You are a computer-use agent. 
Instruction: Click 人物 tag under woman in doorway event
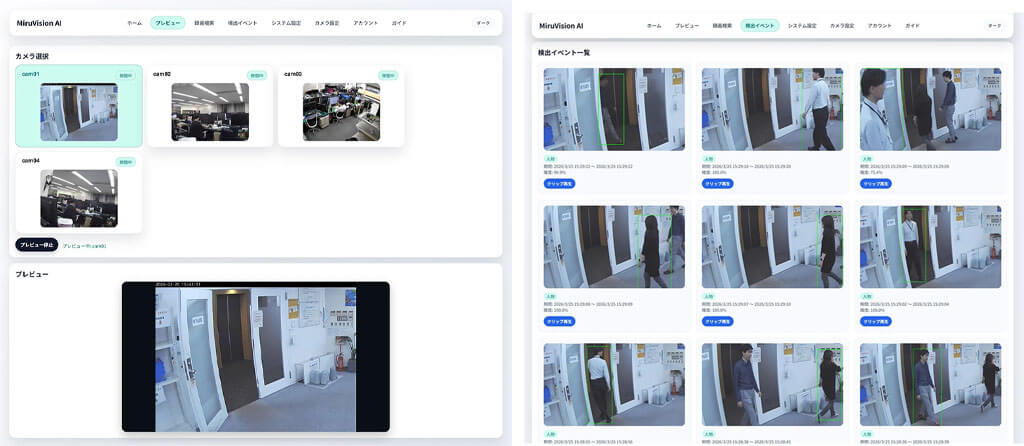(867, 296)
